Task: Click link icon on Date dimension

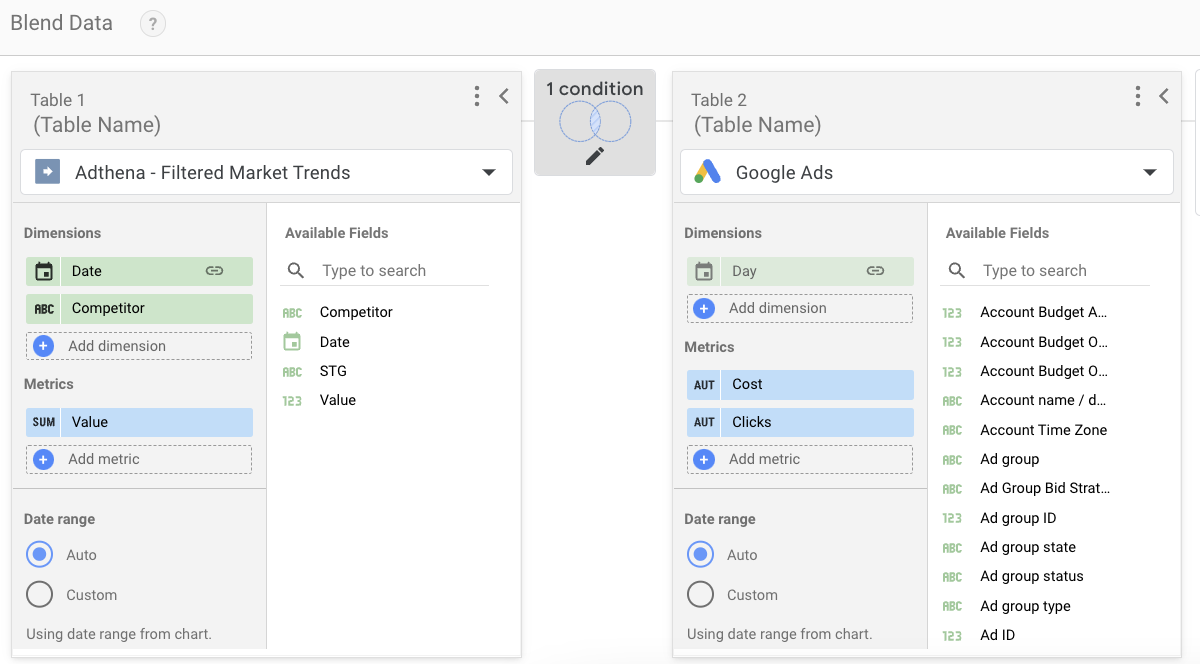Action: point(214,271)
